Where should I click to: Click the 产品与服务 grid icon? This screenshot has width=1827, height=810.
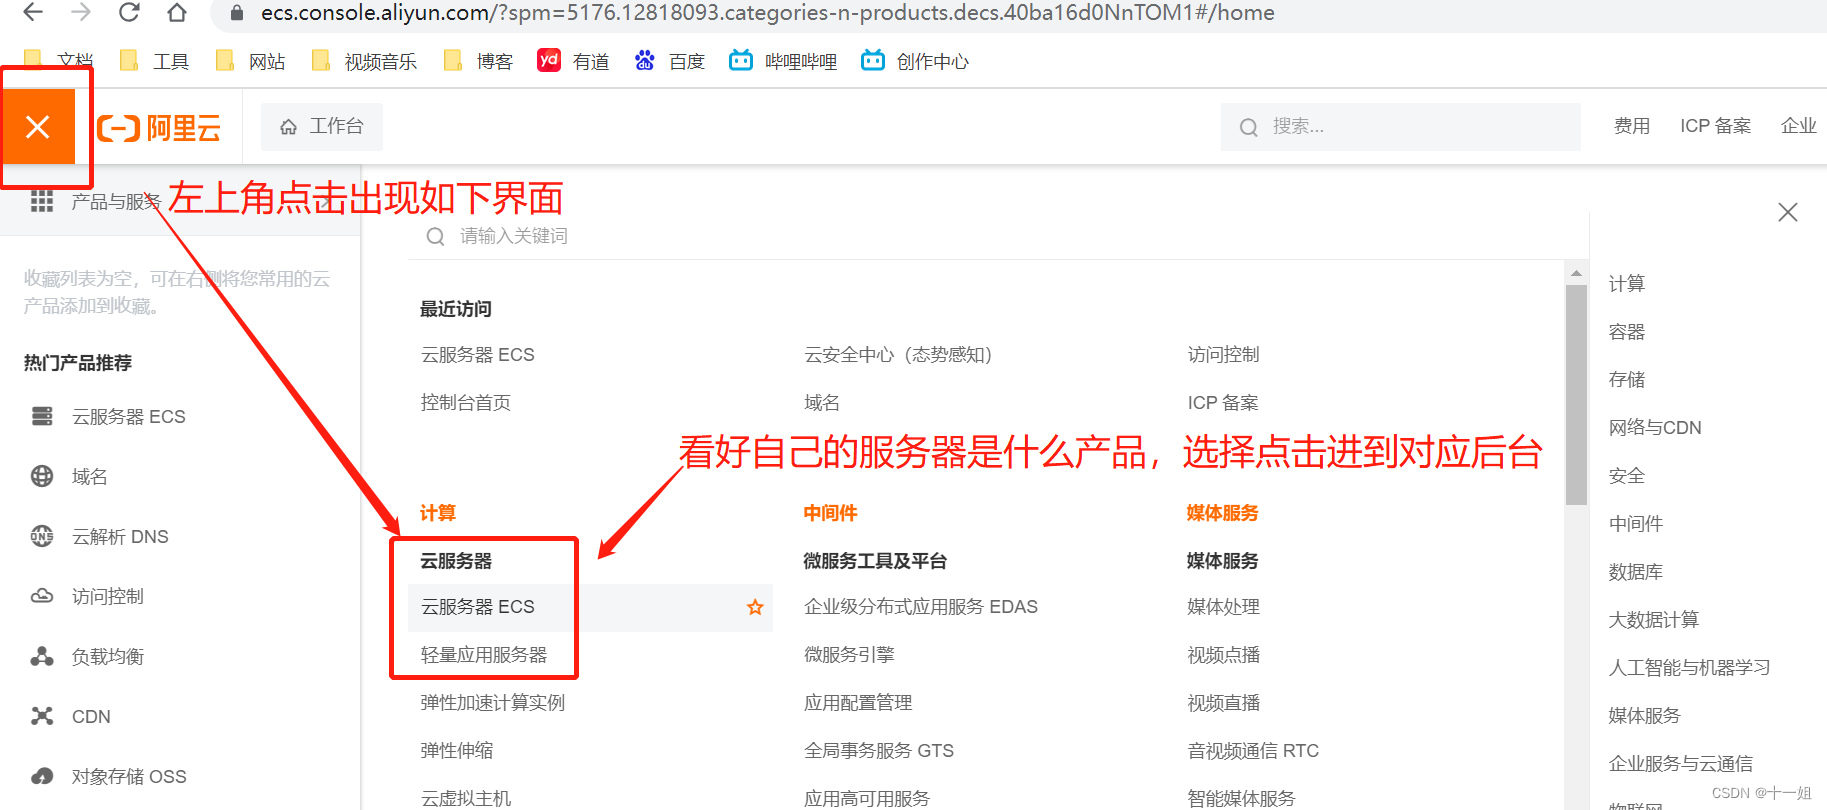42,201
